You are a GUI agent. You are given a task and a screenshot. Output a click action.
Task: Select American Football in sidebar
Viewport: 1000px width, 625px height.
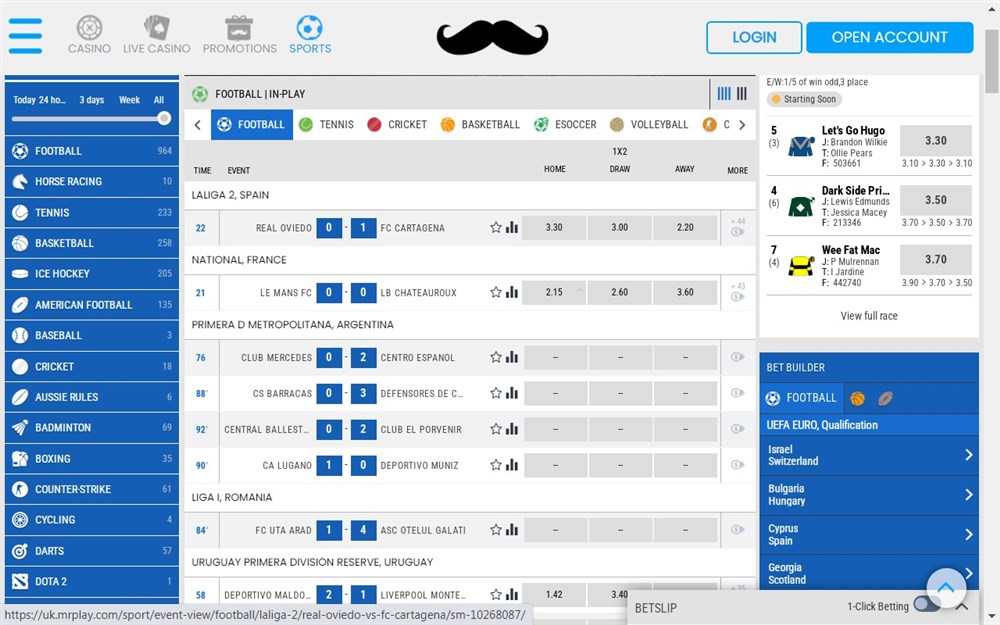click(92, 305)
